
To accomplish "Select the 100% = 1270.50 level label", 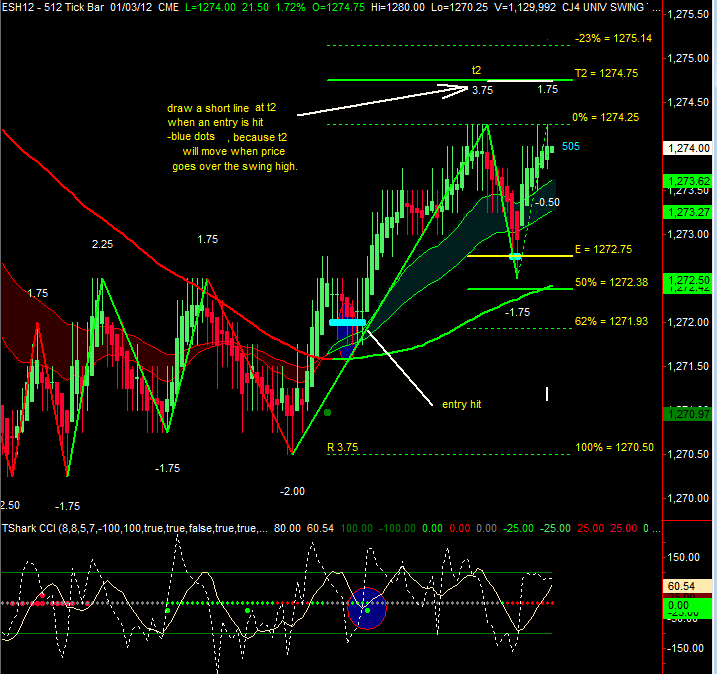I will pyautogui.click(x=614, y=447).
